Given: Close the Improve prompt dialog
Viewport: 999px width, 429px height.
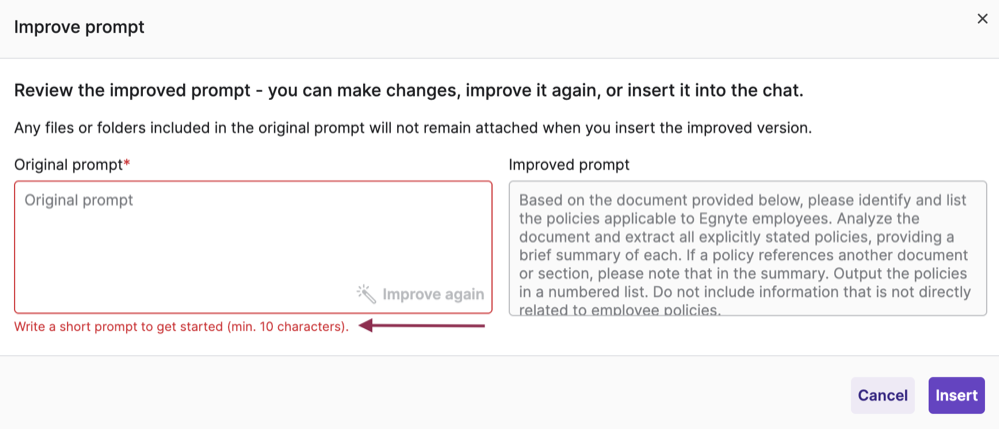Looking at the screenshot, I should click(982, 19).
